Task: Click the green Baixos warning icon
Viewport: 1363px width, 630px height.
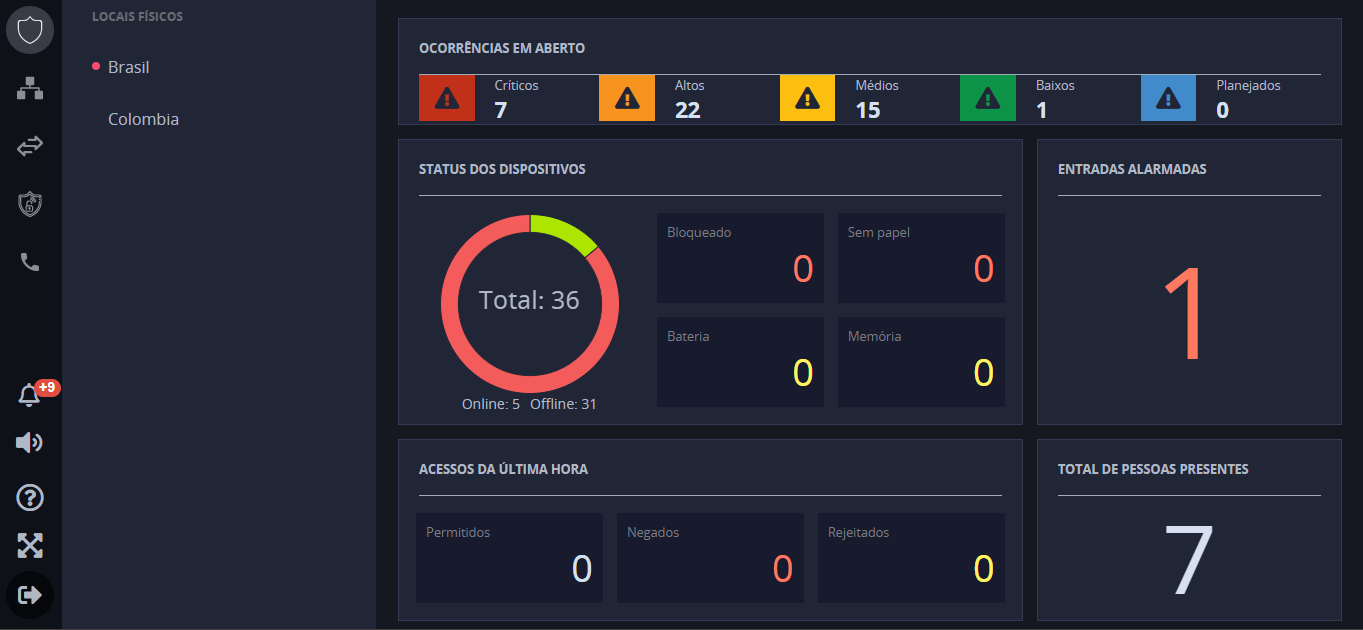Action: point(987,98)
